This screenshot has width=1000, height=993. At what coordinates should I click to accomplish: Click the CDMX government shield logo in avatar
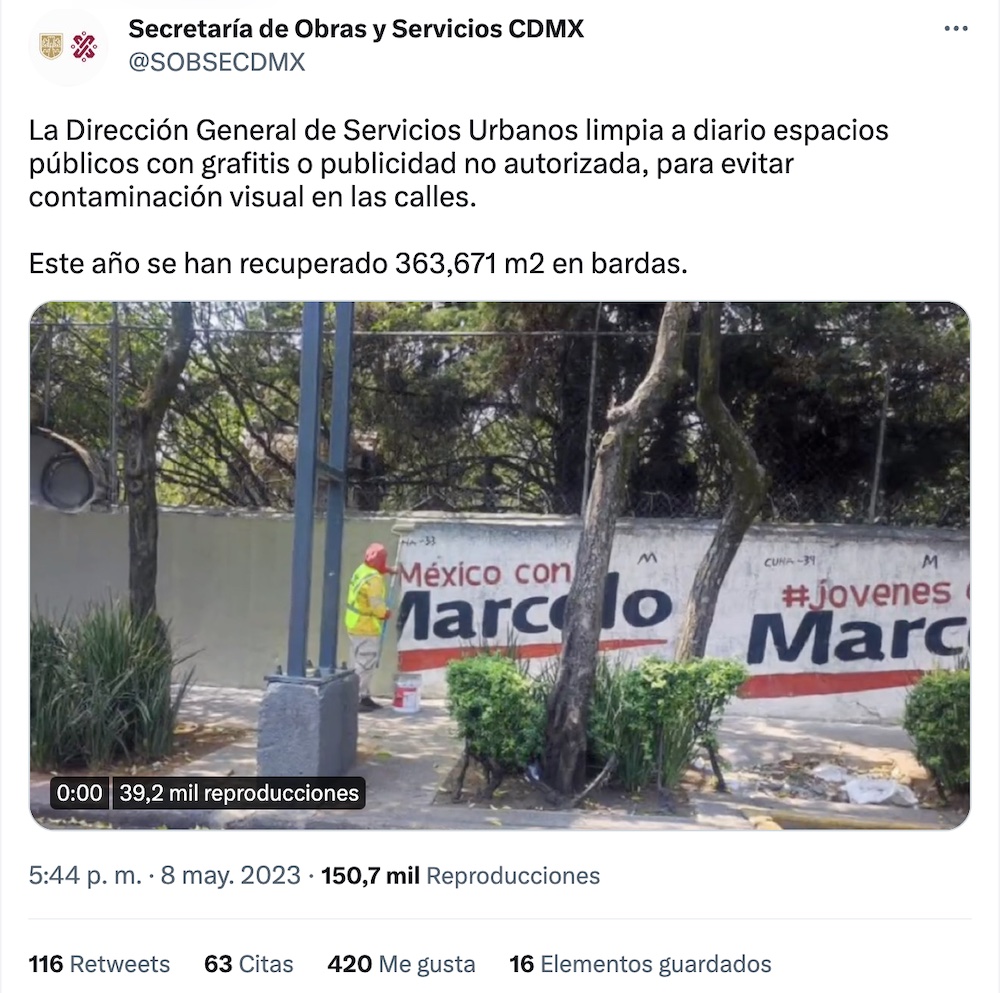coord(52,46)
